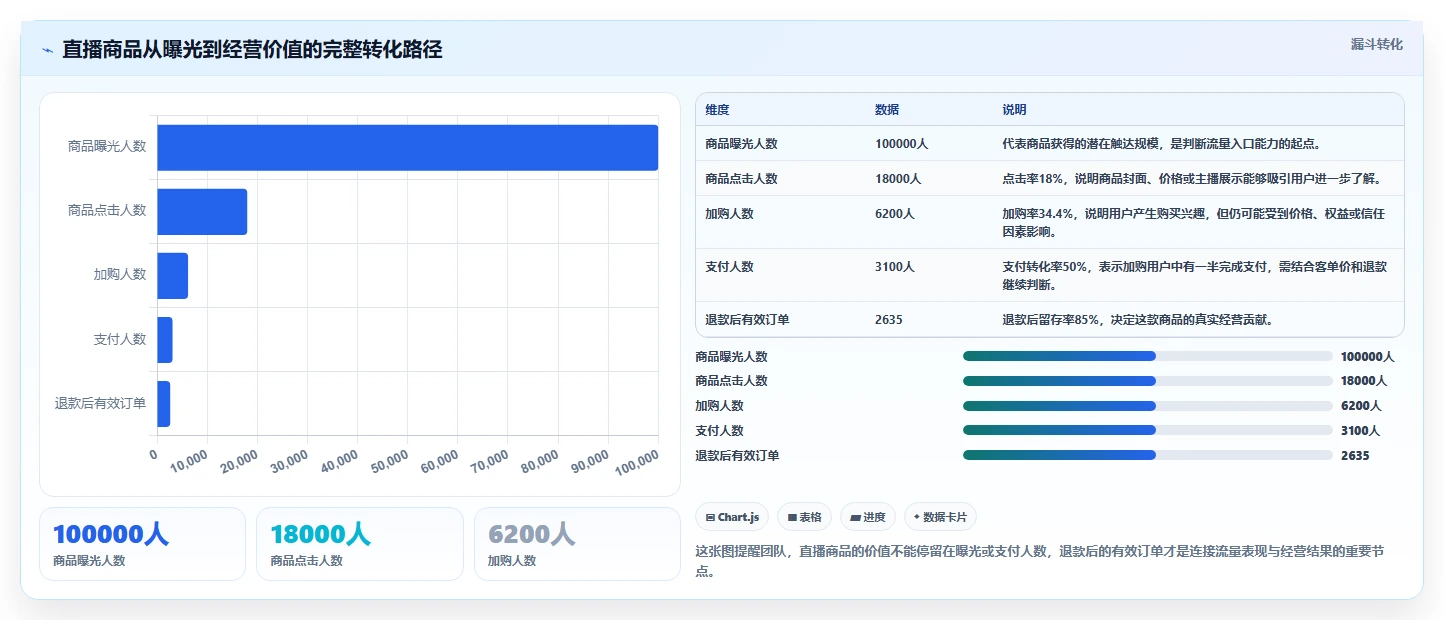
Task: Click the 支付人数 progress bar
Action: click(x=1147, y=430)
